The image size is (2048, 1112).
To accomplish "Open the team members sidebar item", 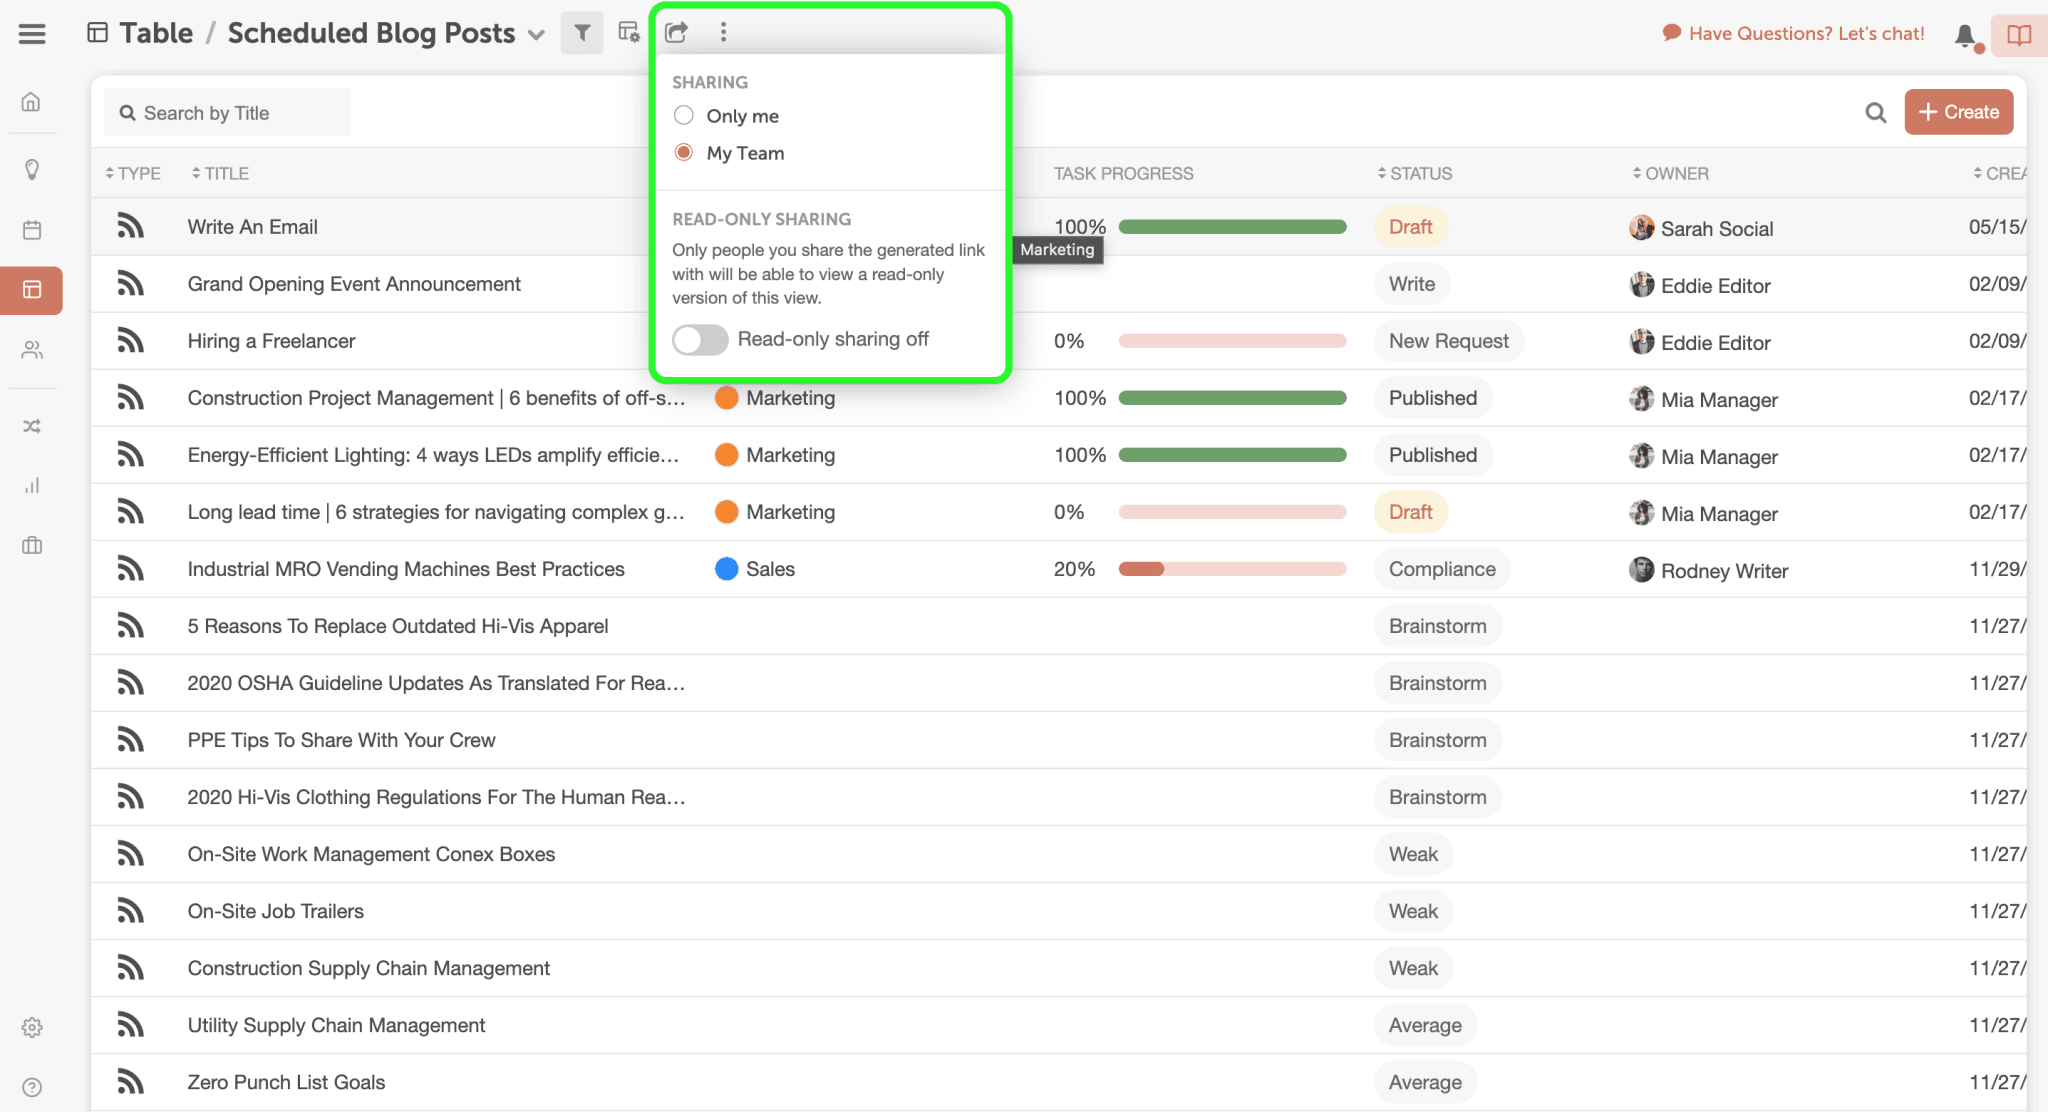I will 32,350.
